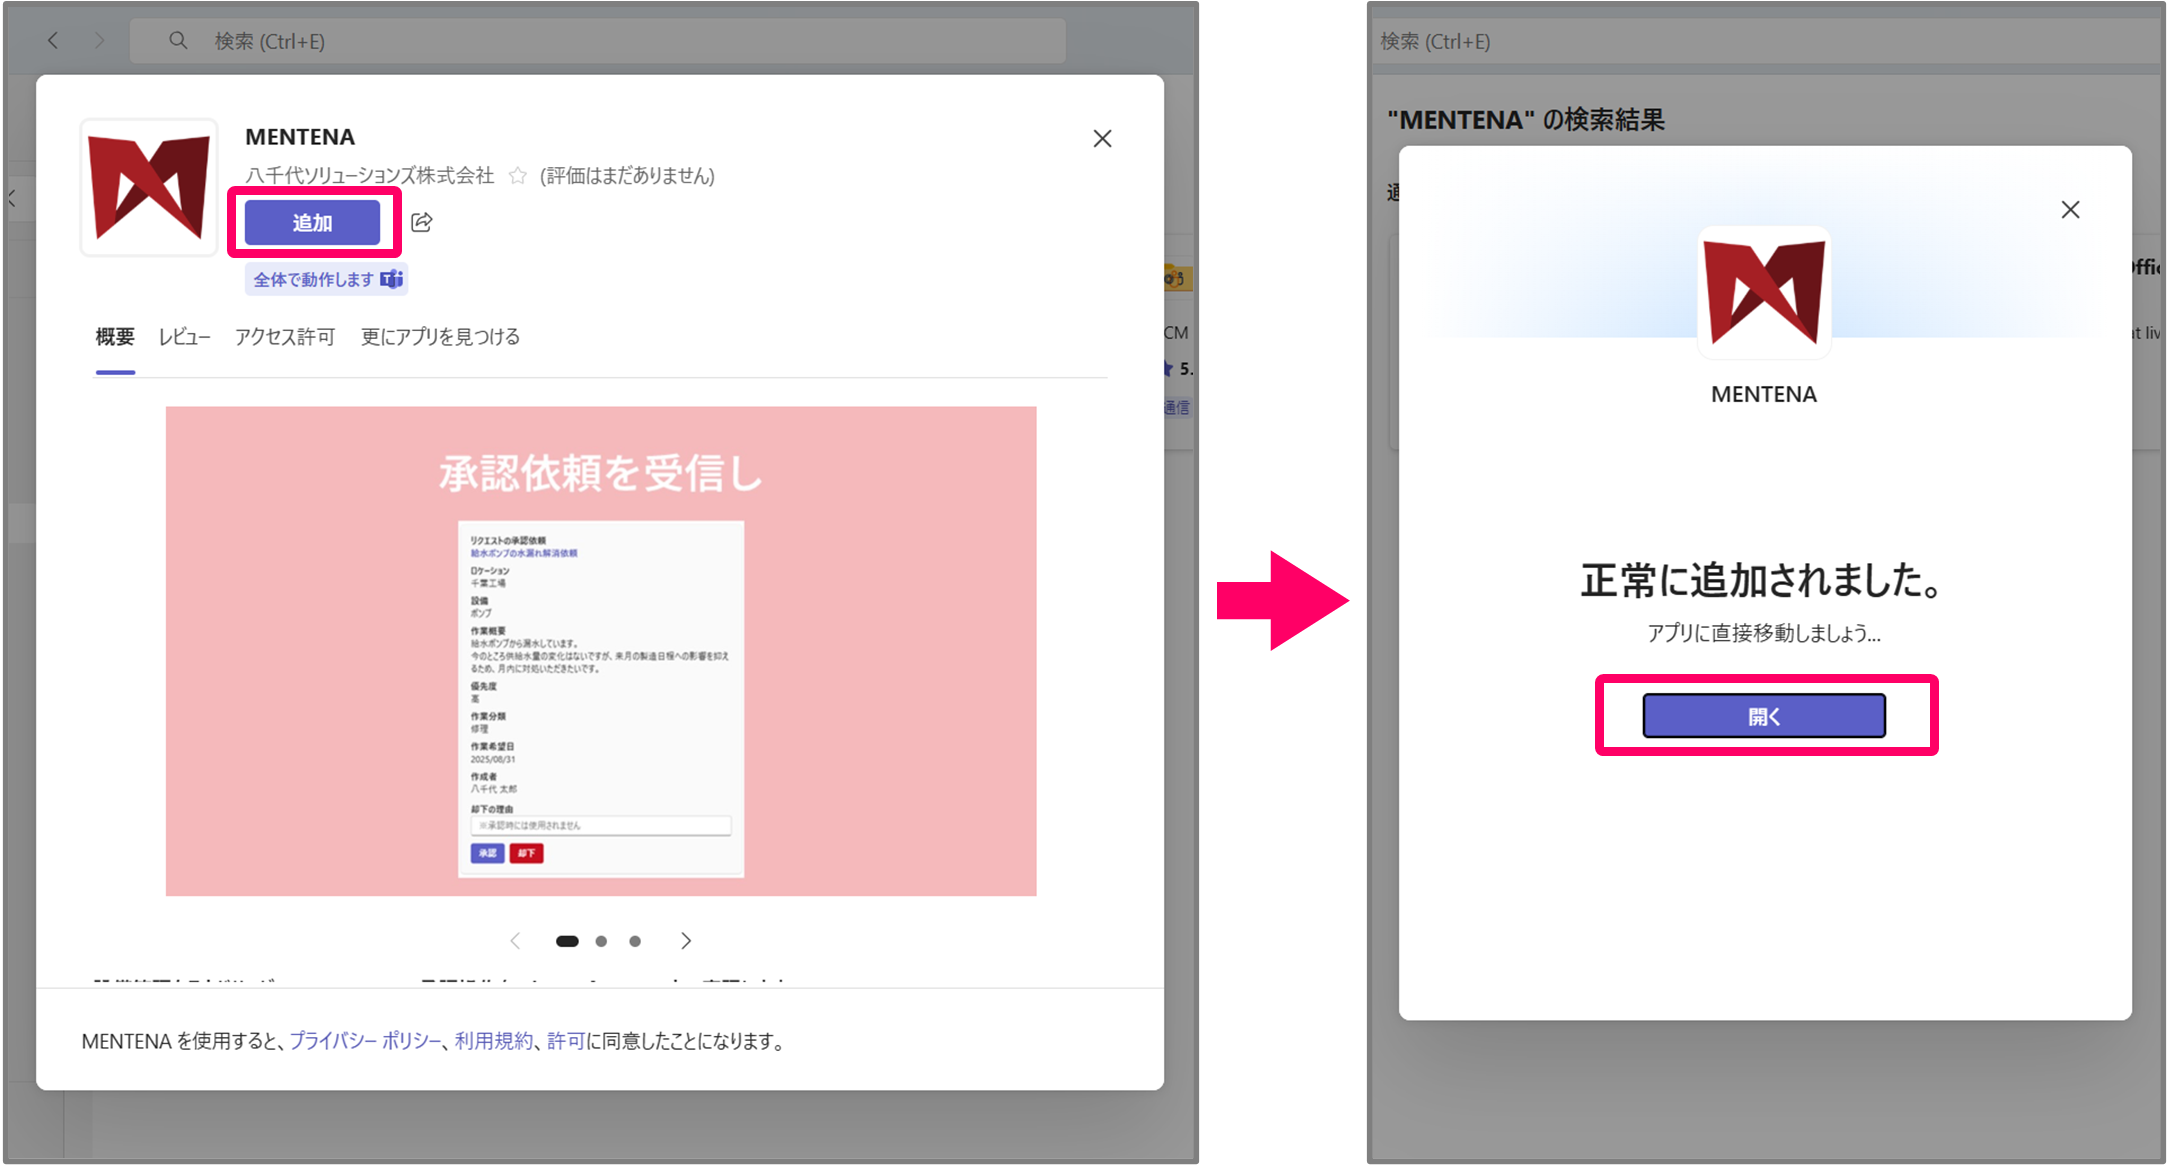Screen dimensions: 2167x1165
Task: Click the forward navigation arrow
Action: coord(99,41)
